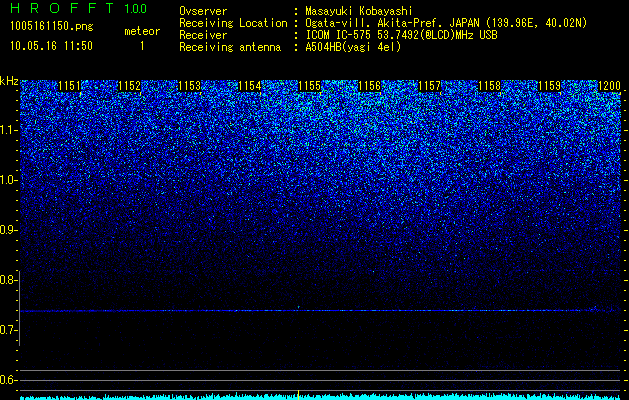629x400 pixels.
Task: Click the 1152 time marker
Action: click(130, 86)
